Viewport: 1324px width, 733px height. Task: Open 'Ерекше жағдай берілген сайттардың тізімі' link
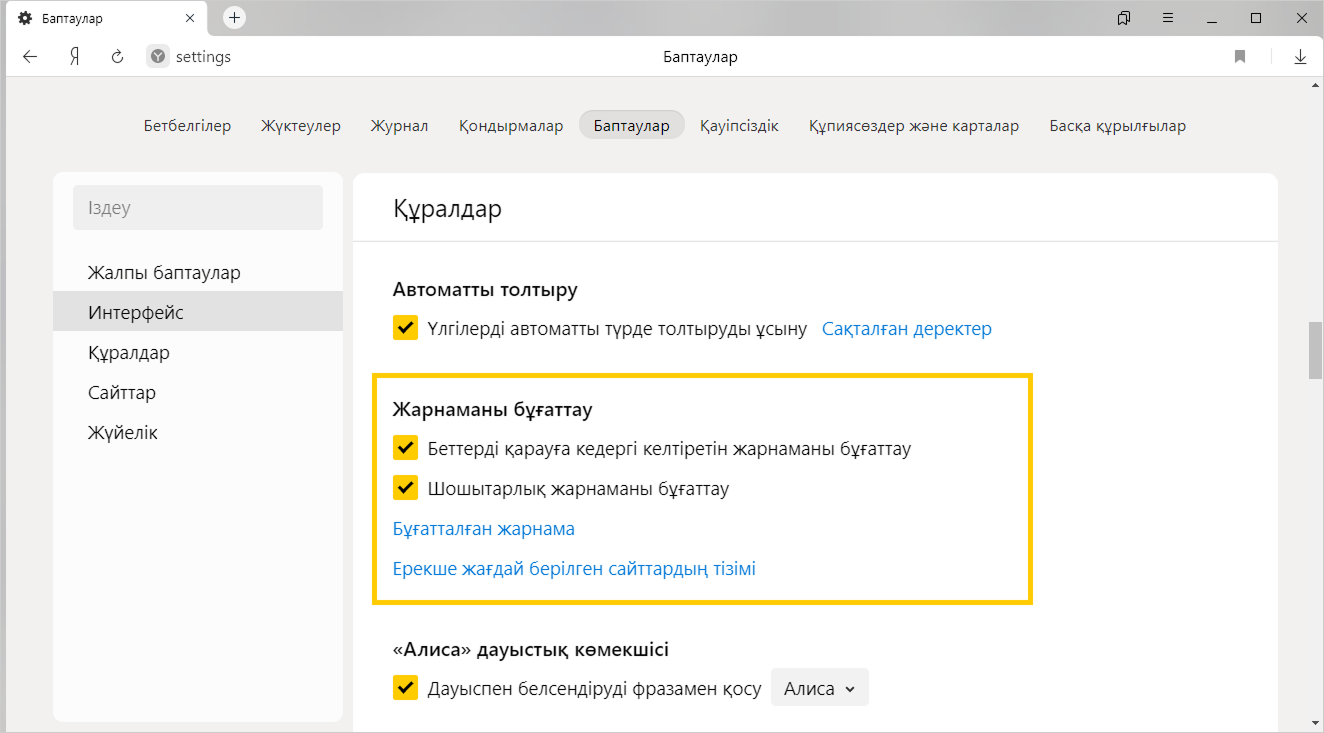click(x=574, y=569)
